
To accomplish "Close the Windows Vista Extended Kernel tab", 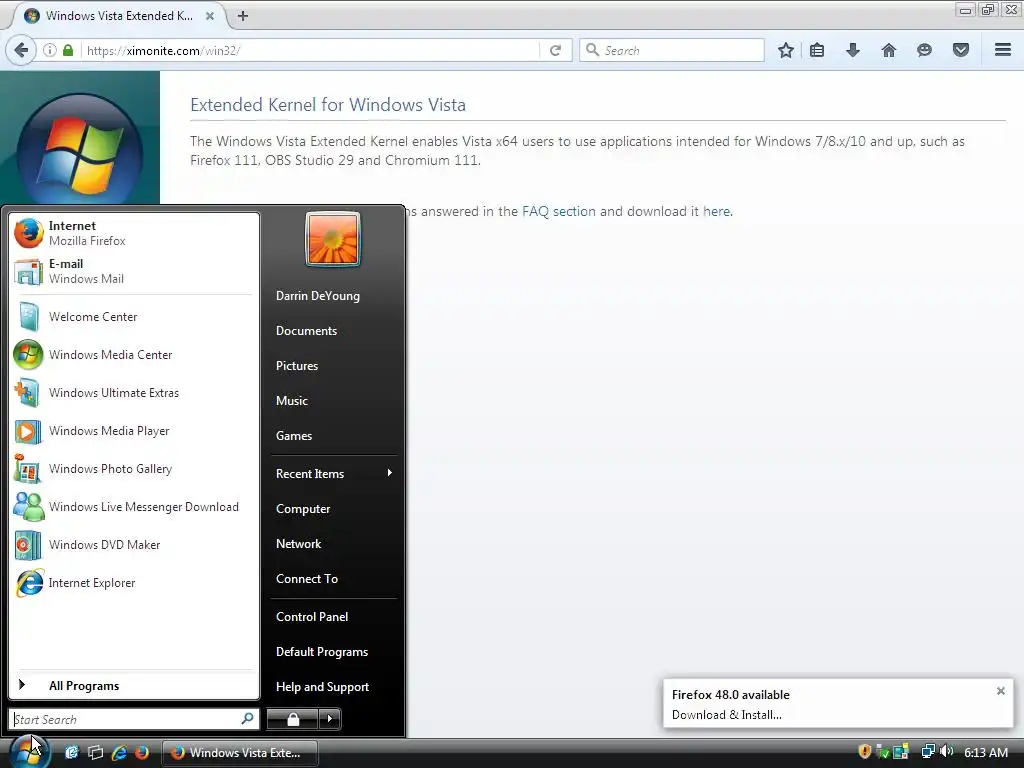I will pos(210,16).
